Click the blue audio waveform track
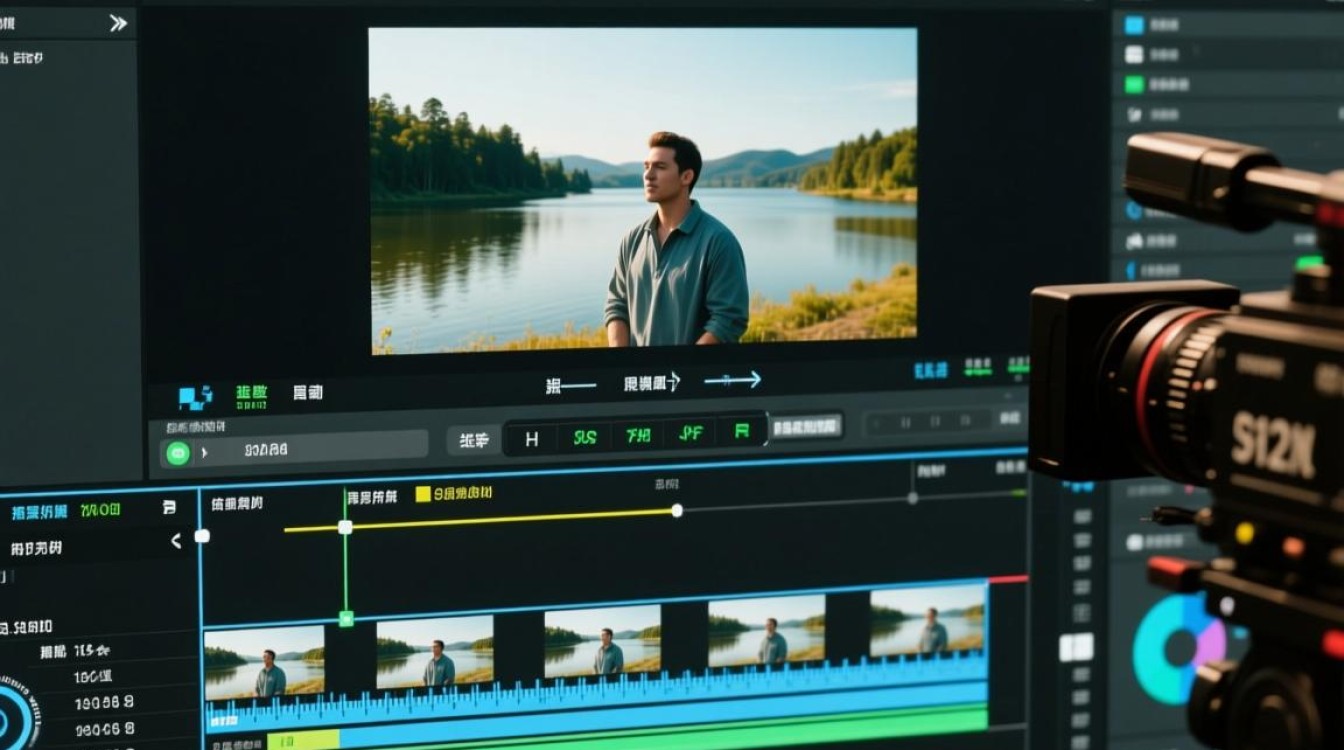Viewport: 1344px width, 750px height. [596, 690]
